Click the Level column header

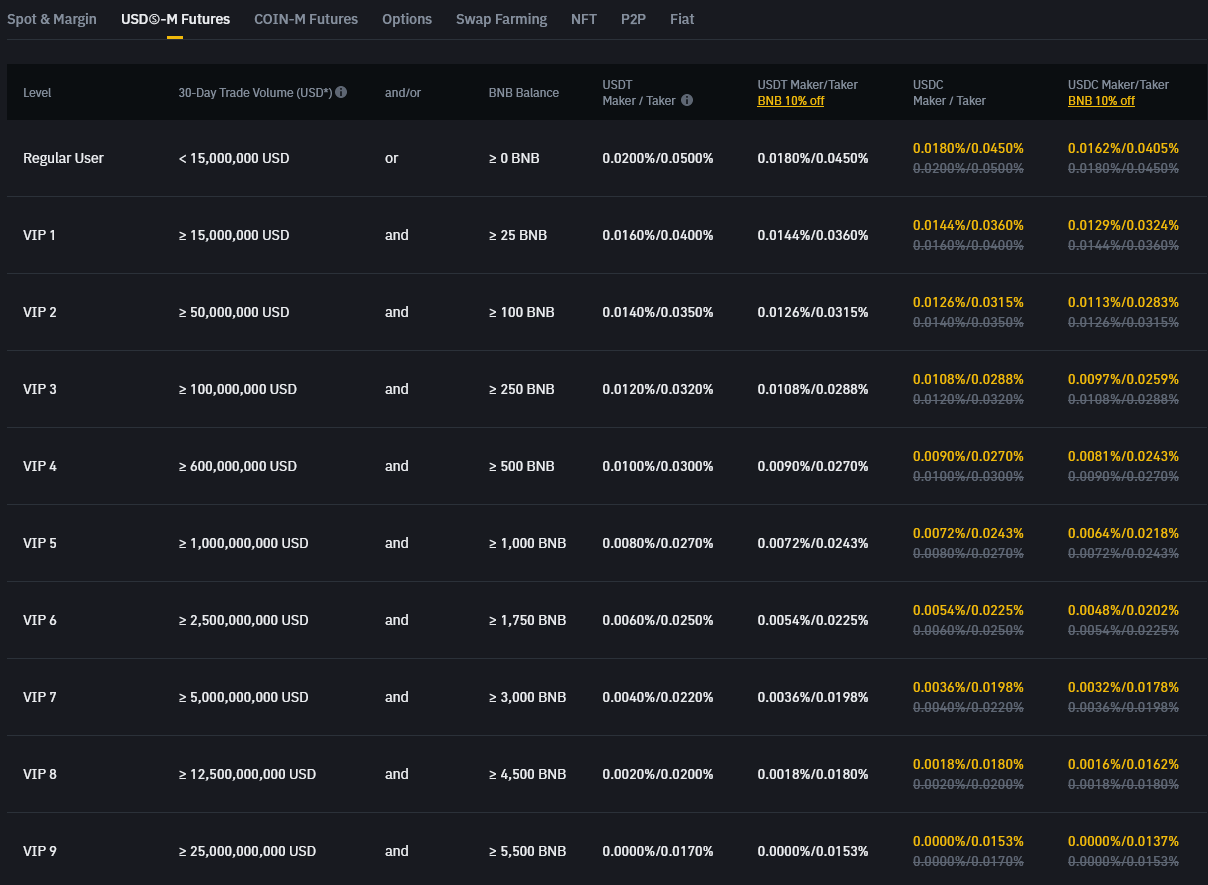click(37, 92)
